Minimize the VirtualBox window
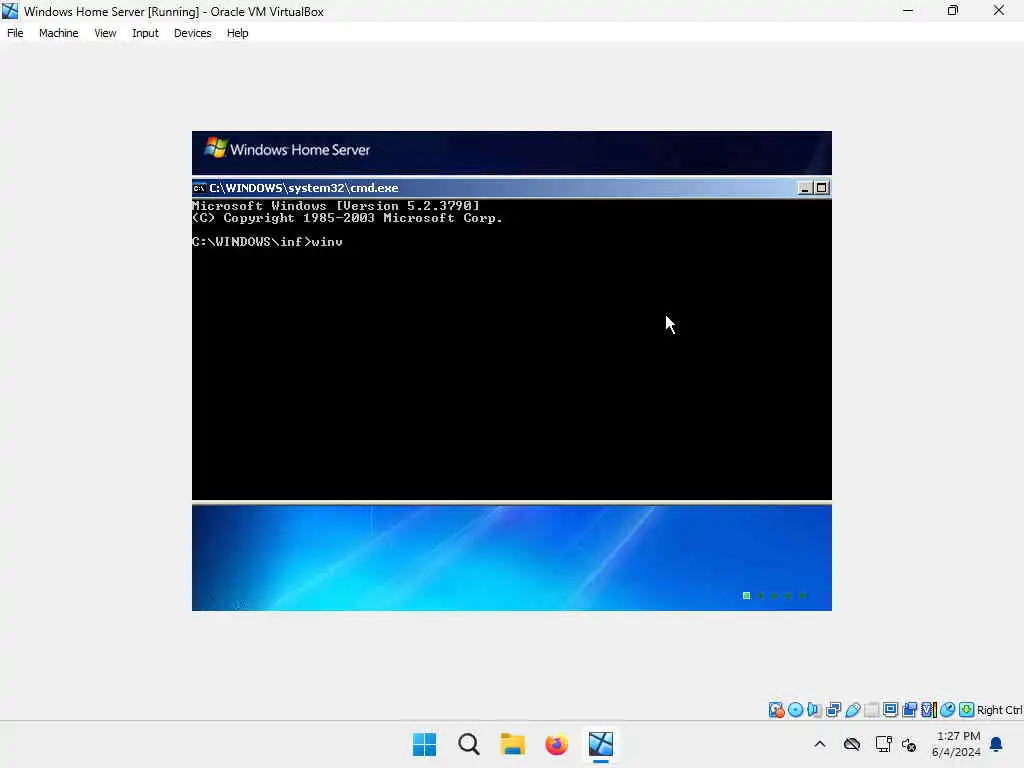 click(x=908, y=11)
